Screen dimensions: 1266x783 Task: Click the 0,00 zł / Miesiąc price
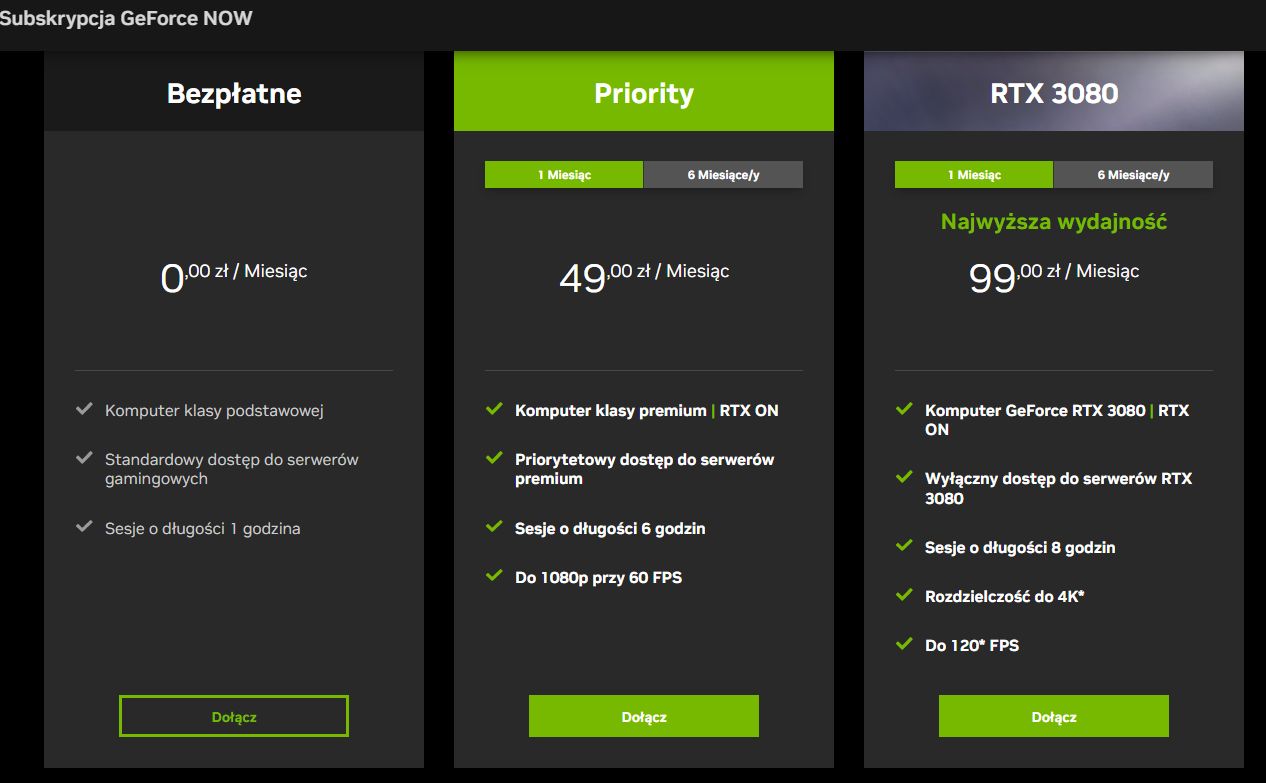click(234, 276)
